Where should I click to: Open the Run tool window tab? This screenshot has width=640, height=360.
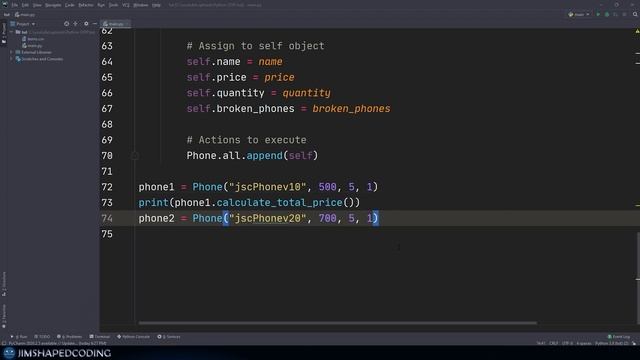coord(19,337)
